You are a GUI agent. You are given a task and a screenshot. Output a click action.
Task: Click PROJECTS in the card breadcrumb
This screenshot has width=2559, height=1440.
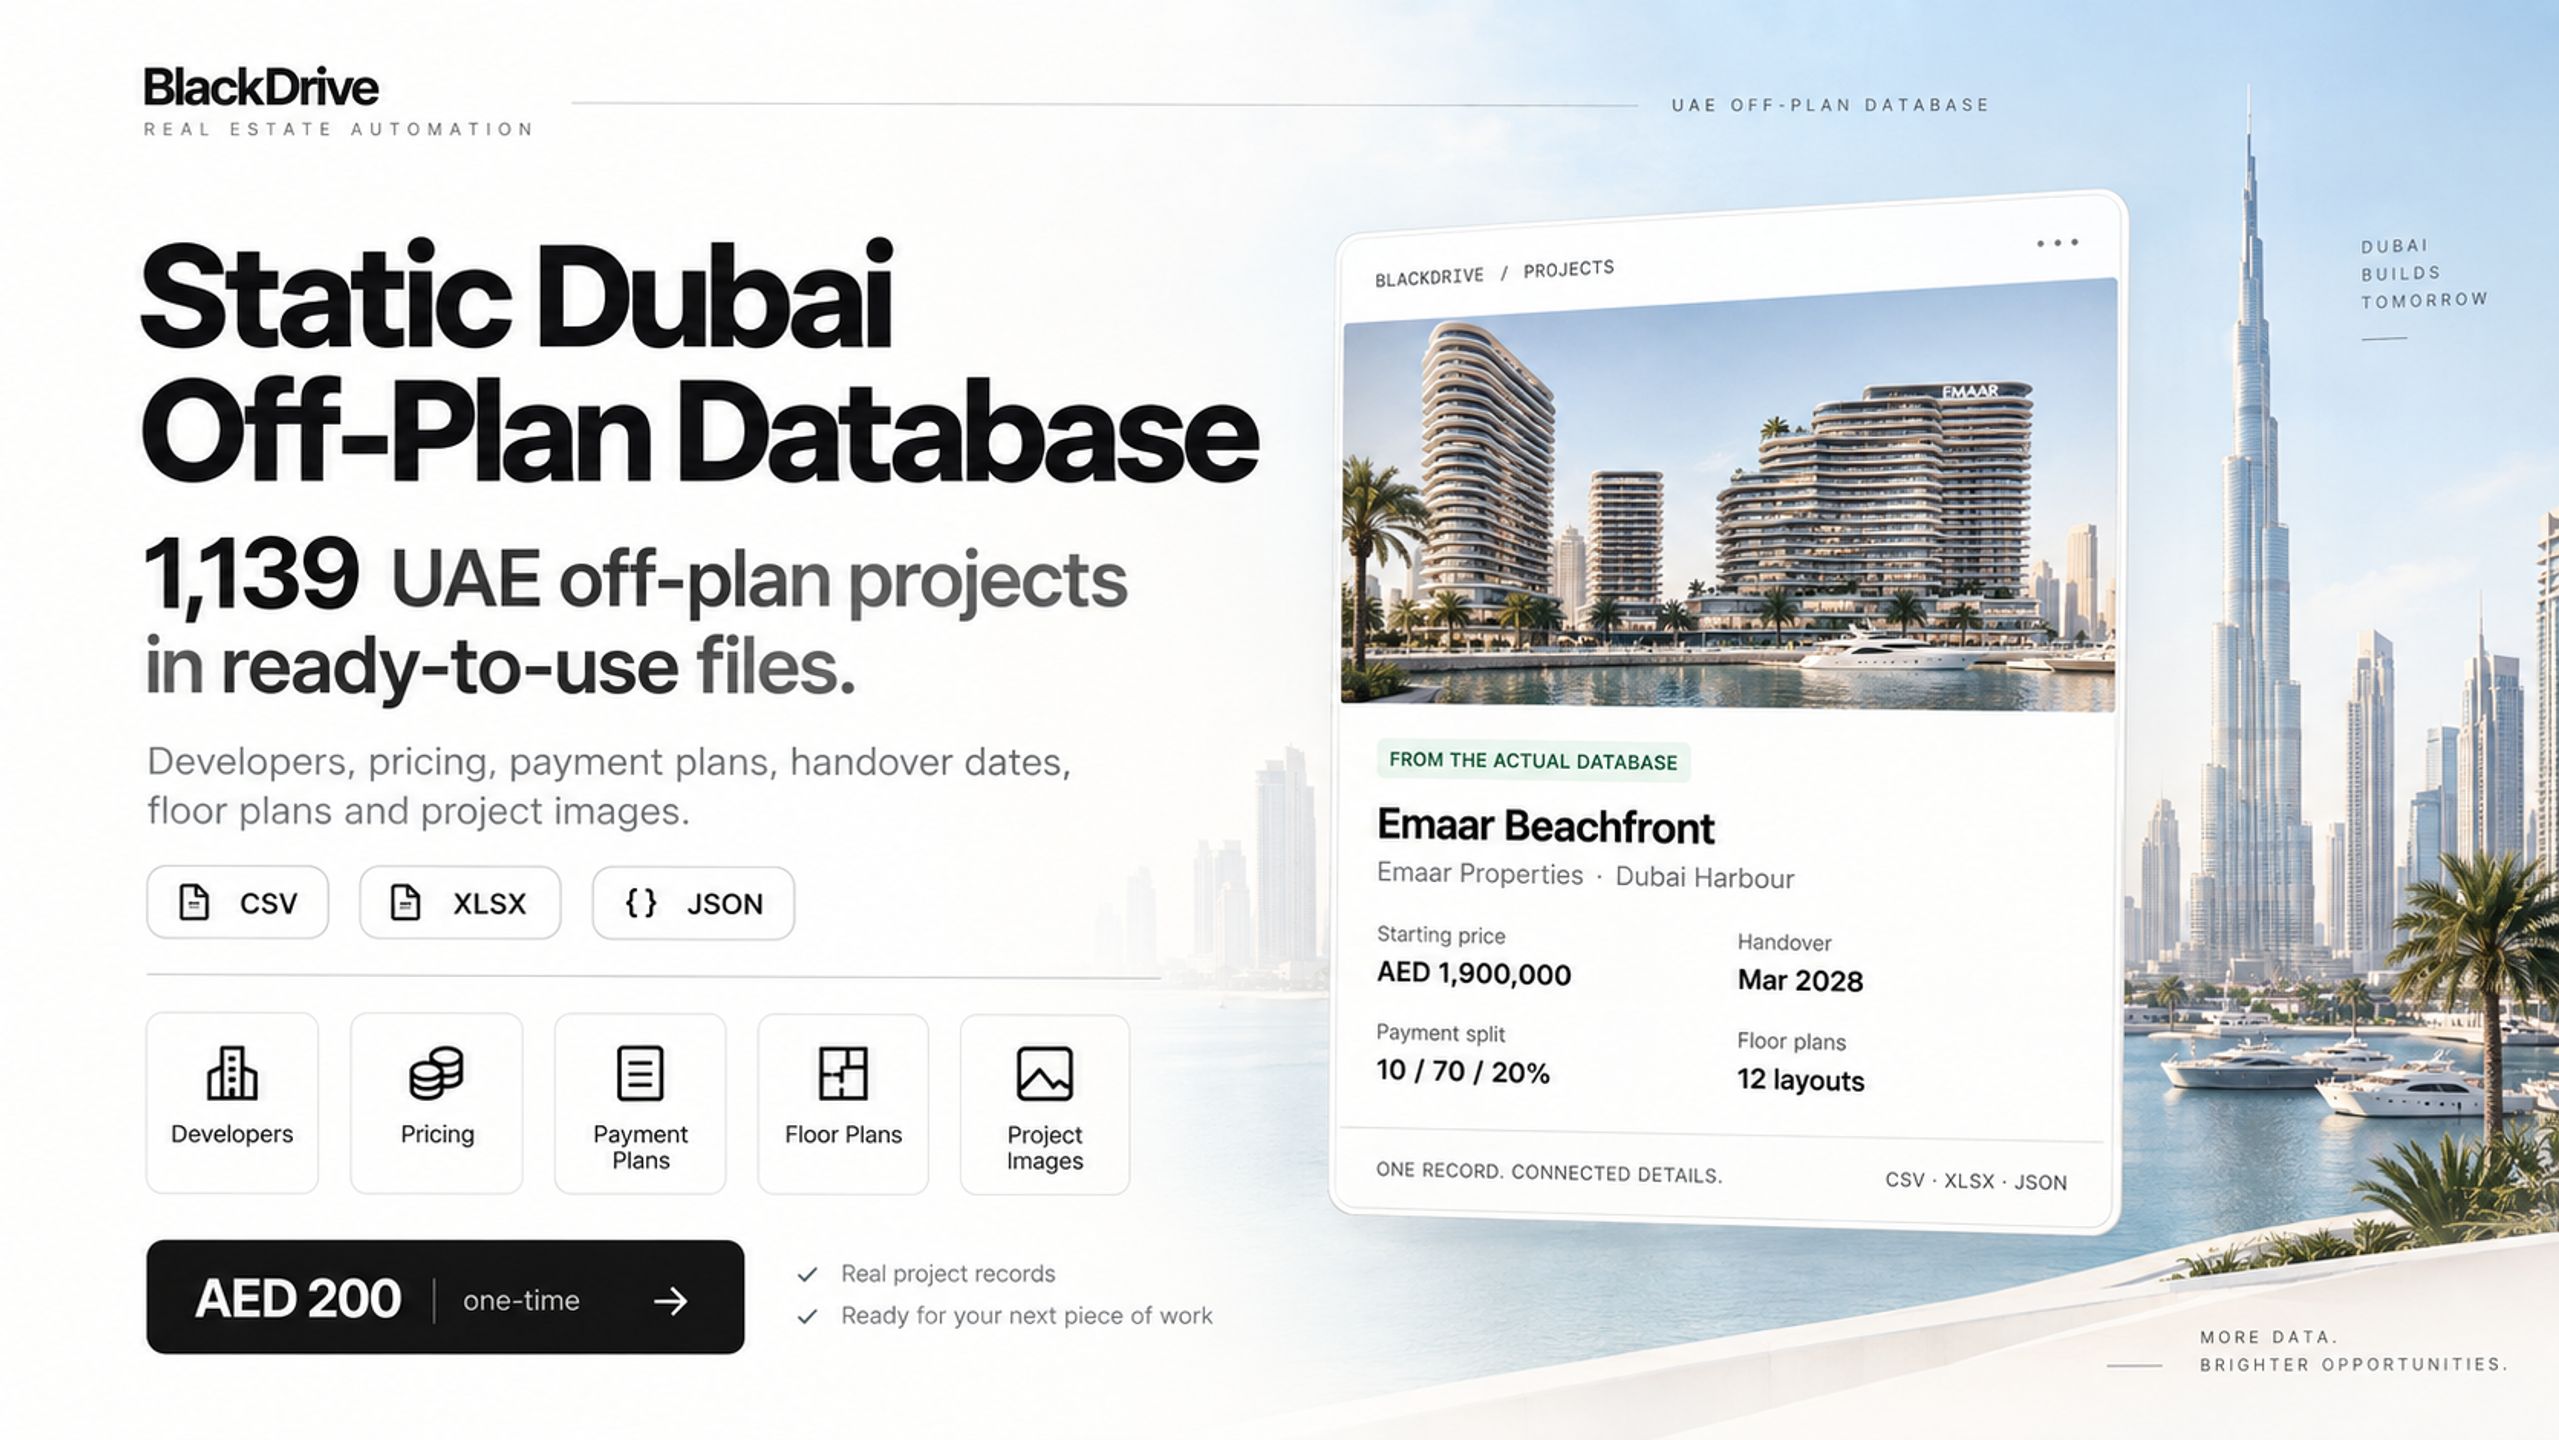pos(1568,269)
